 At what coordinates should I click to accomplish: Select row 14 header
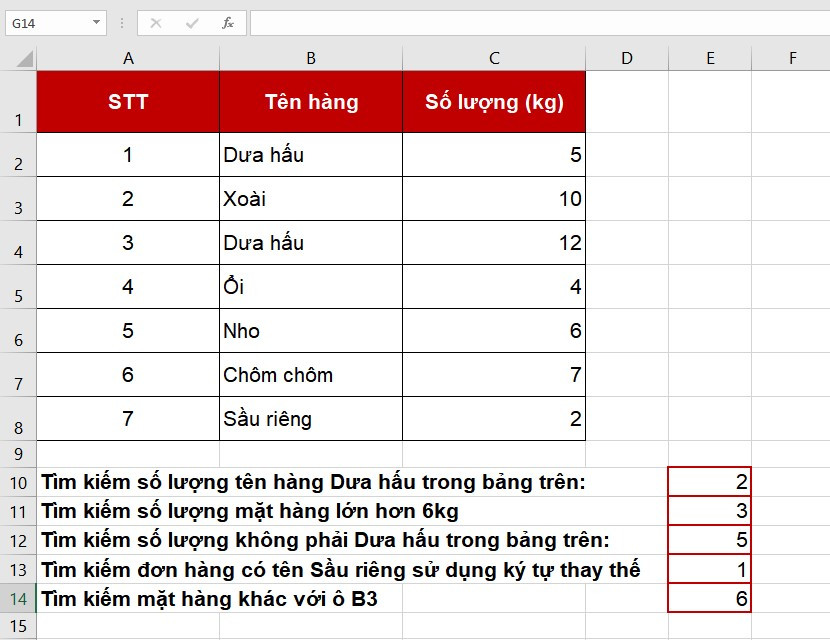pyautogui.click(x=18, y=599)
